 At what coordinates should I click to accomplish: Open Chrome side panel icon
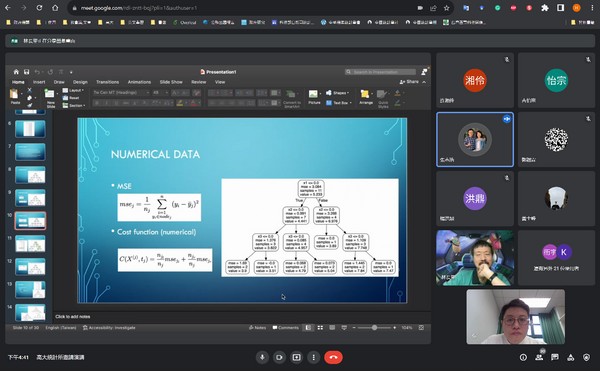(561, 8)
